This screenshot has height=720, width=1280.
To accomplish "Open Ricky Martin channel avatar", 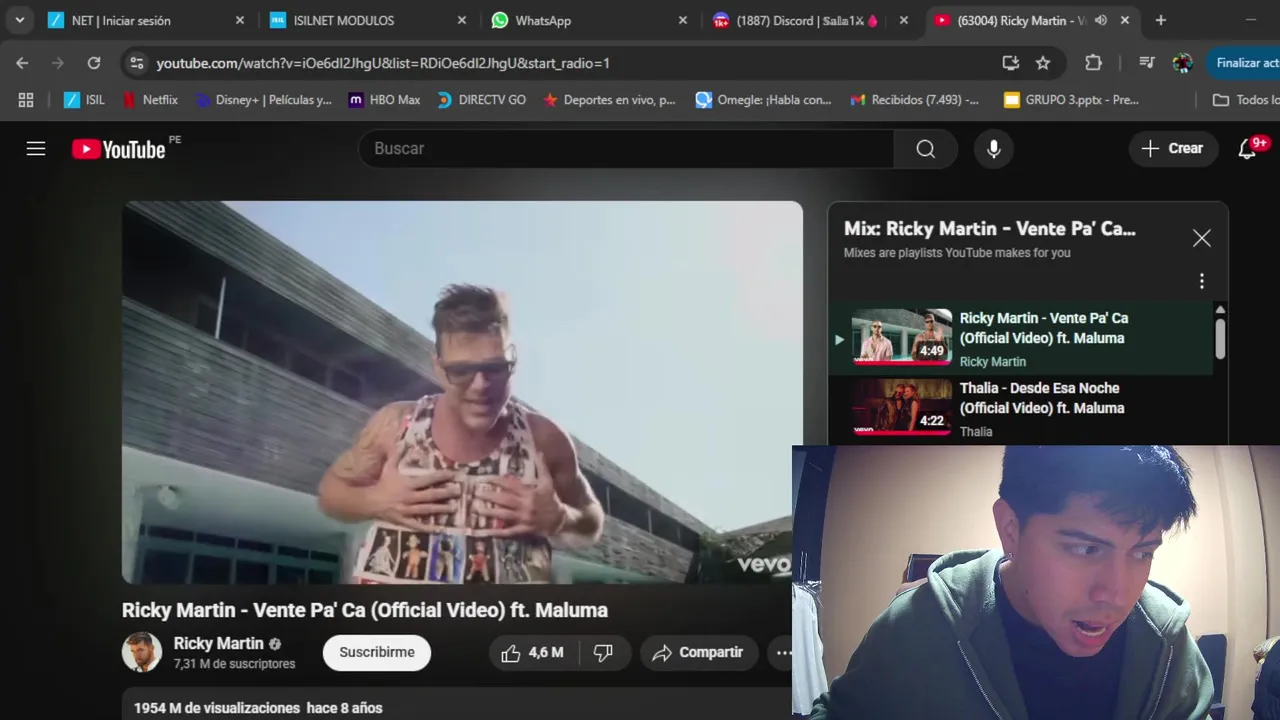I will click(x=142, y=652).
